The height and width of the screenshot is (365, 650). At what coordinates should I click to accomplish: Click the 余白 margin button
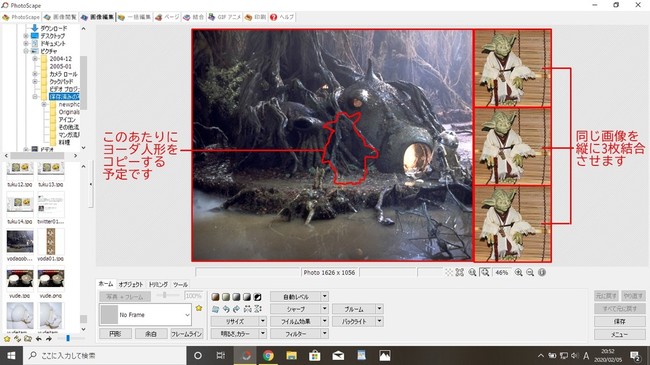[x=151, y=333]
